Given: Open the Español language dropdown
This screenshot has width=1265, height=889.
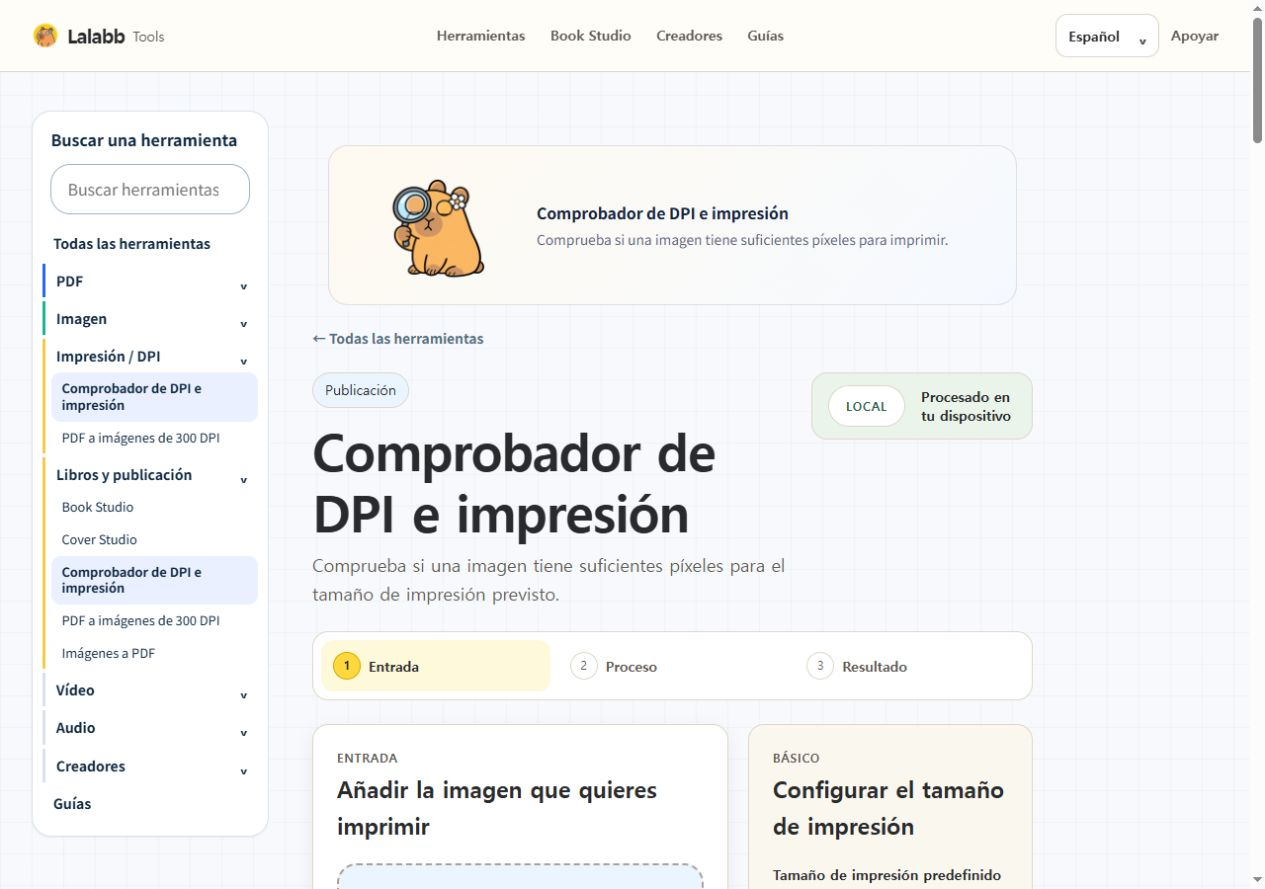Looking at the screenshot, I should 1107,36.
